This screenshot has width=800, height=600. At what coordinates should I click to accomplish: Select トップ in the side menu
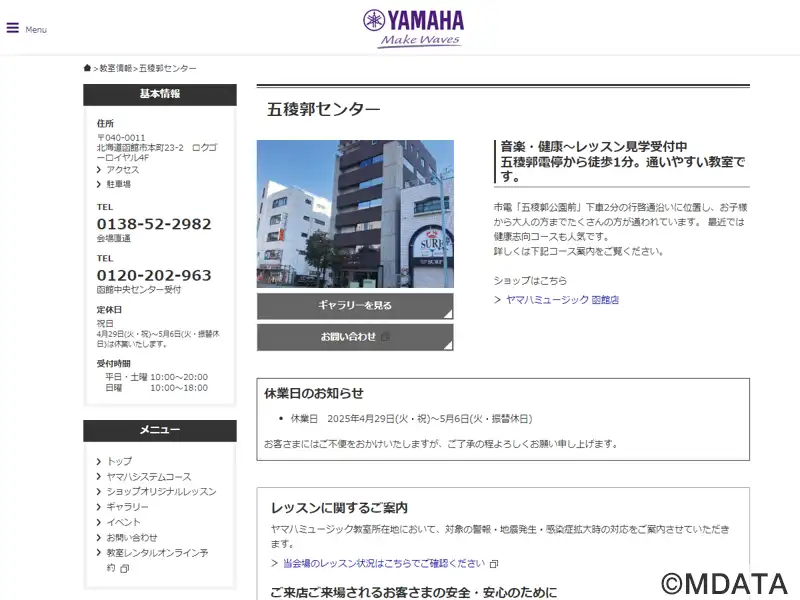(x=119, y=461)
